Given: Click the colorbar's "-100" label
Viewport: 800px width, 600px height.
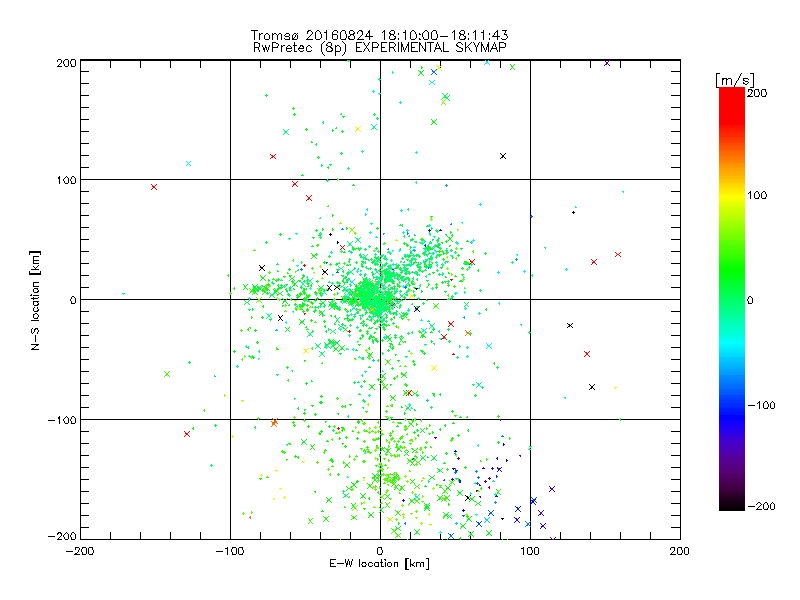Looking at the screenshot, I should pyautogui.click(x=761, y=405).
